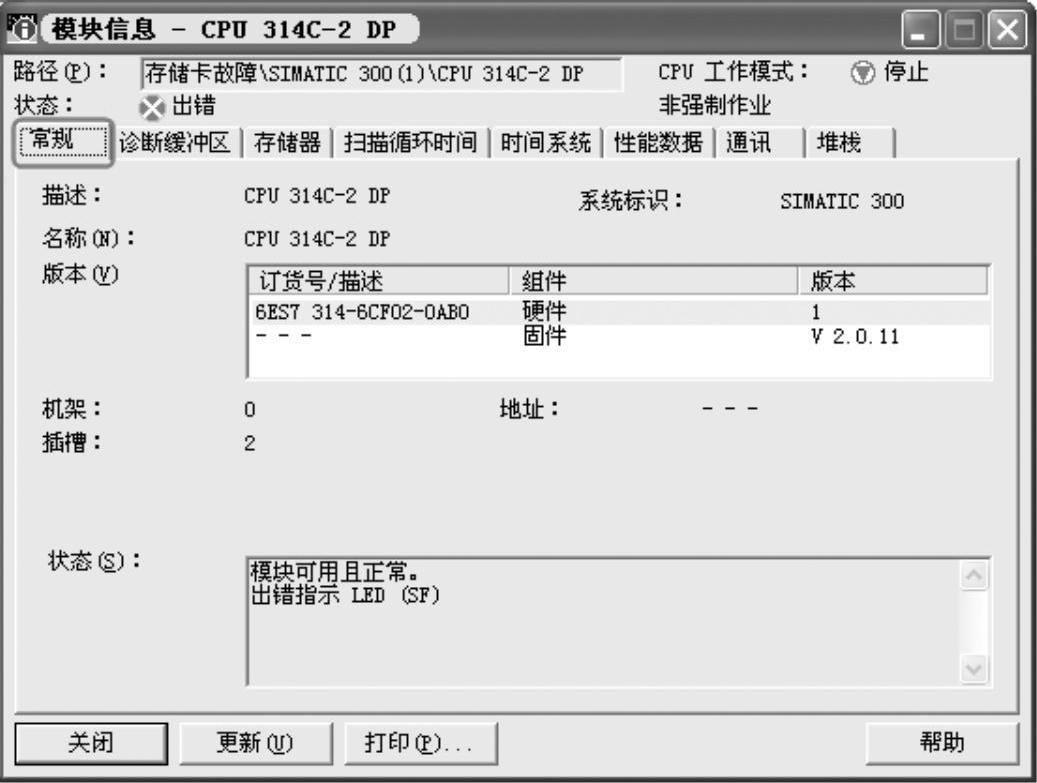Minimize the module information window
Viewport: 1037px width, 783px height.
pyautogui.click(x=920, y=30)
